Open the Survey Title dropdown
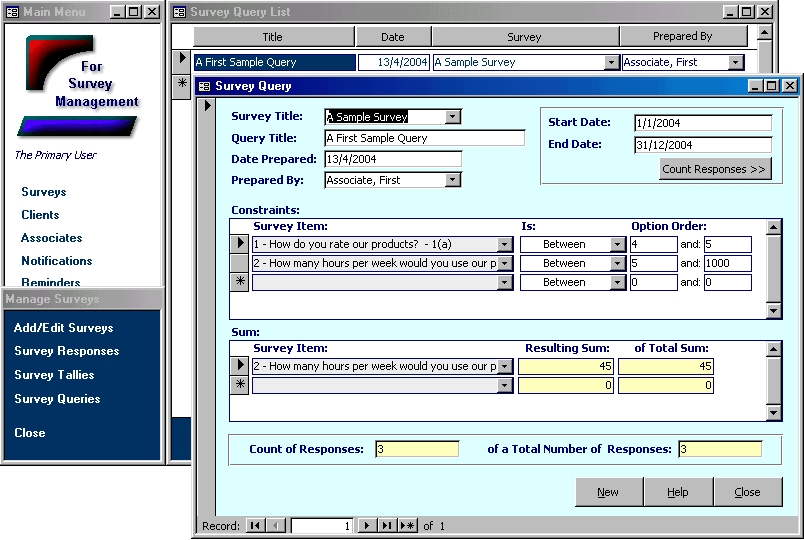The height and width of the screenshot is (540, 804). tap(453, 117)
